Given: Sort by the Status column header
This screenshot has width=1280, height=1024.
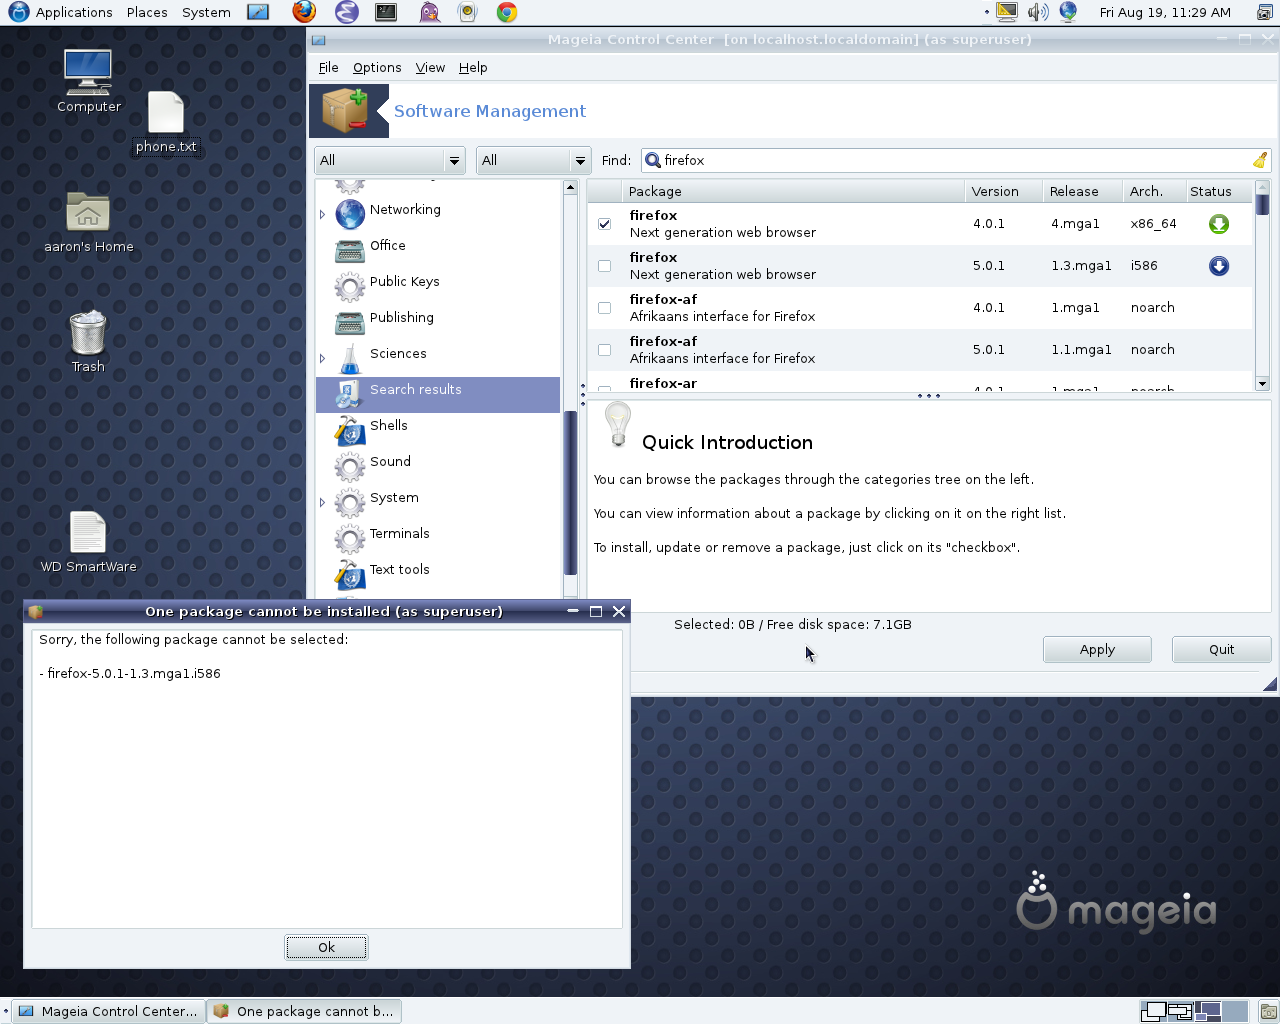Looking at the screenshot, I should tap(1218, 191).
